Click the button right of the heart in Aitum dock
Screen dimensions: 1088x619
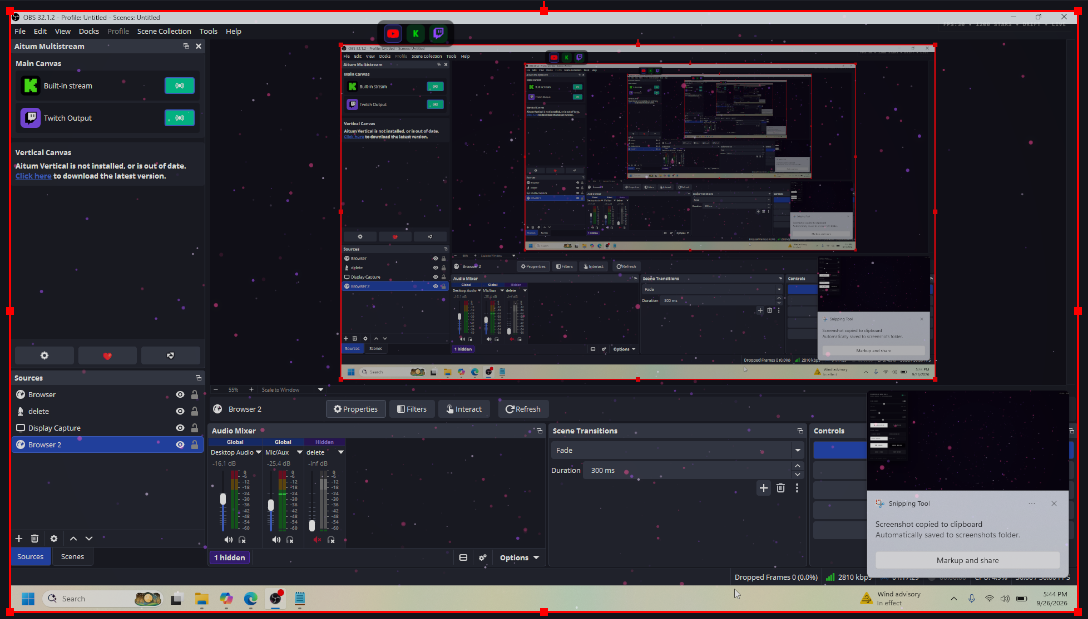click(171, 355)
